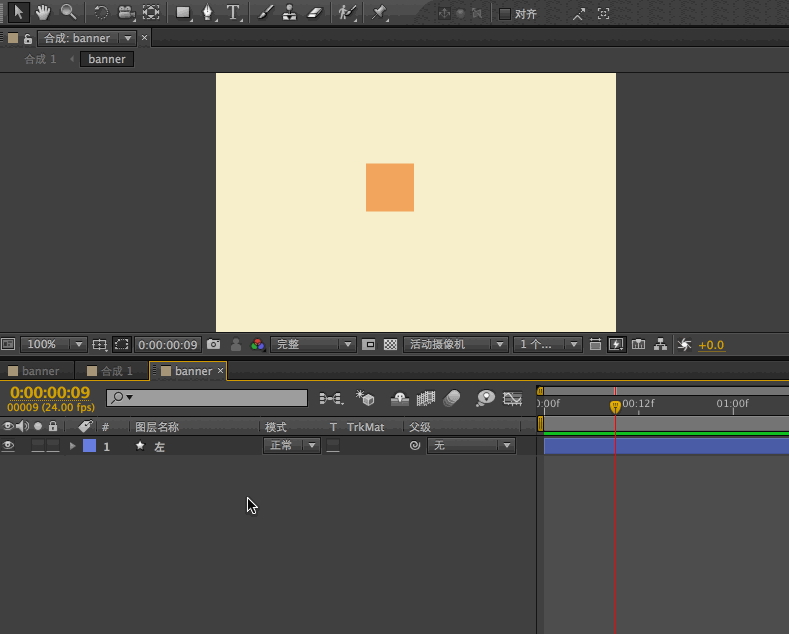Open the composition flowchart

660,345
